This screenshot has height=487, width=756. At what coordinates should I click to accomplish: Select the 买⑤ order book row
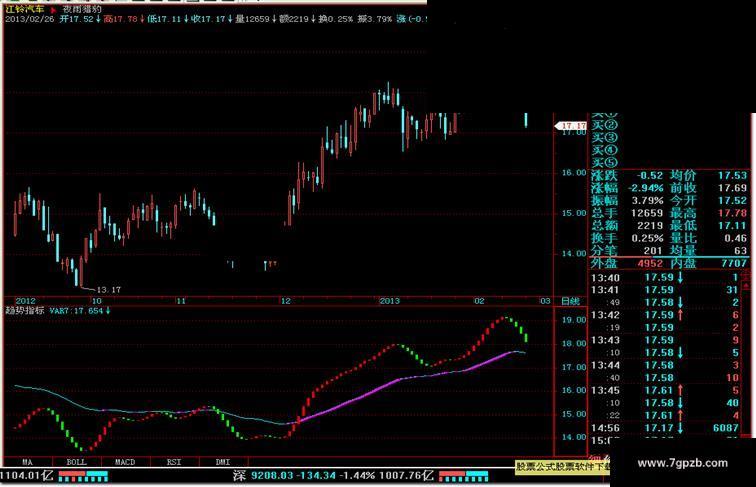tap(605, 162)
